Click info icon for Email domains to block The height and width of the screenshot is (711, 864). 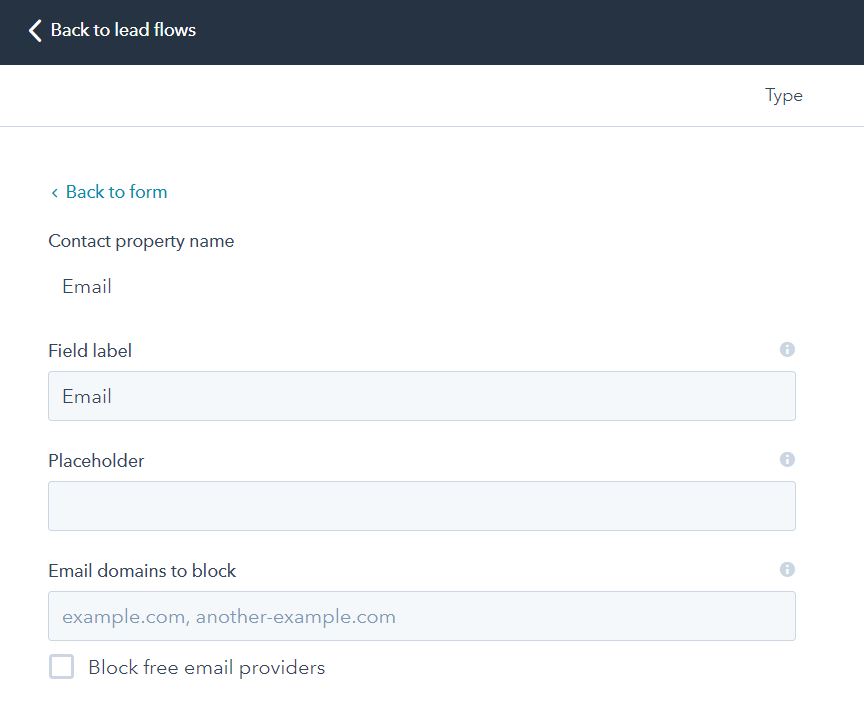(x=787, y=570)
